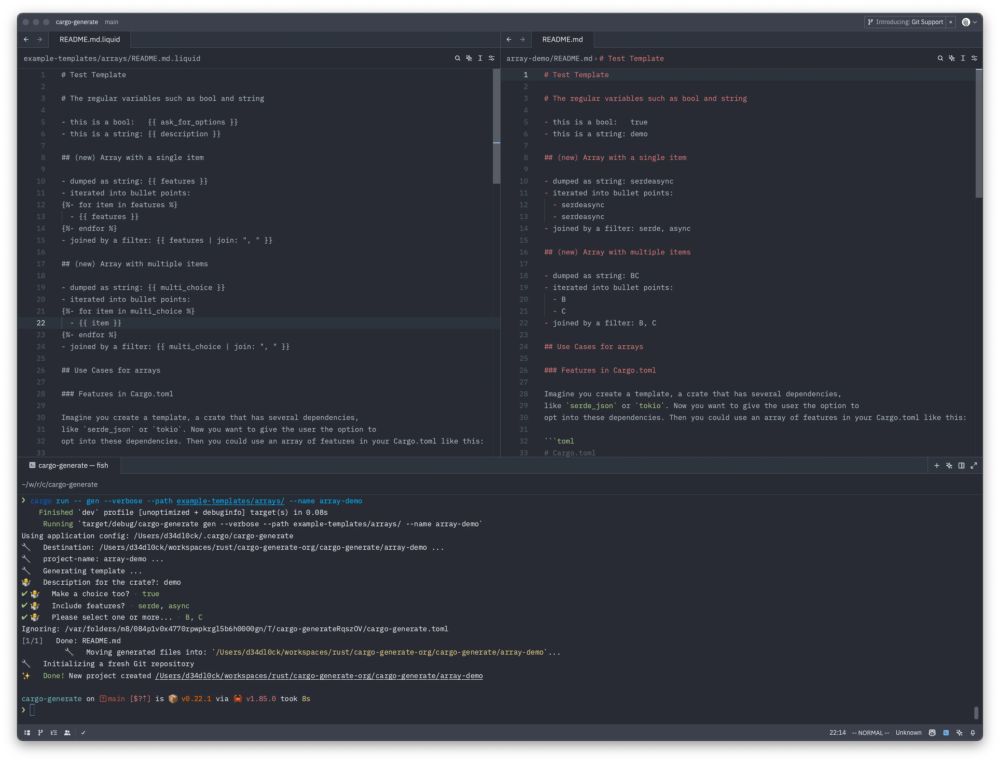Click Introducing: Git Support banner
Viewport: 1000px width, 762px height.
click(906, 22)
